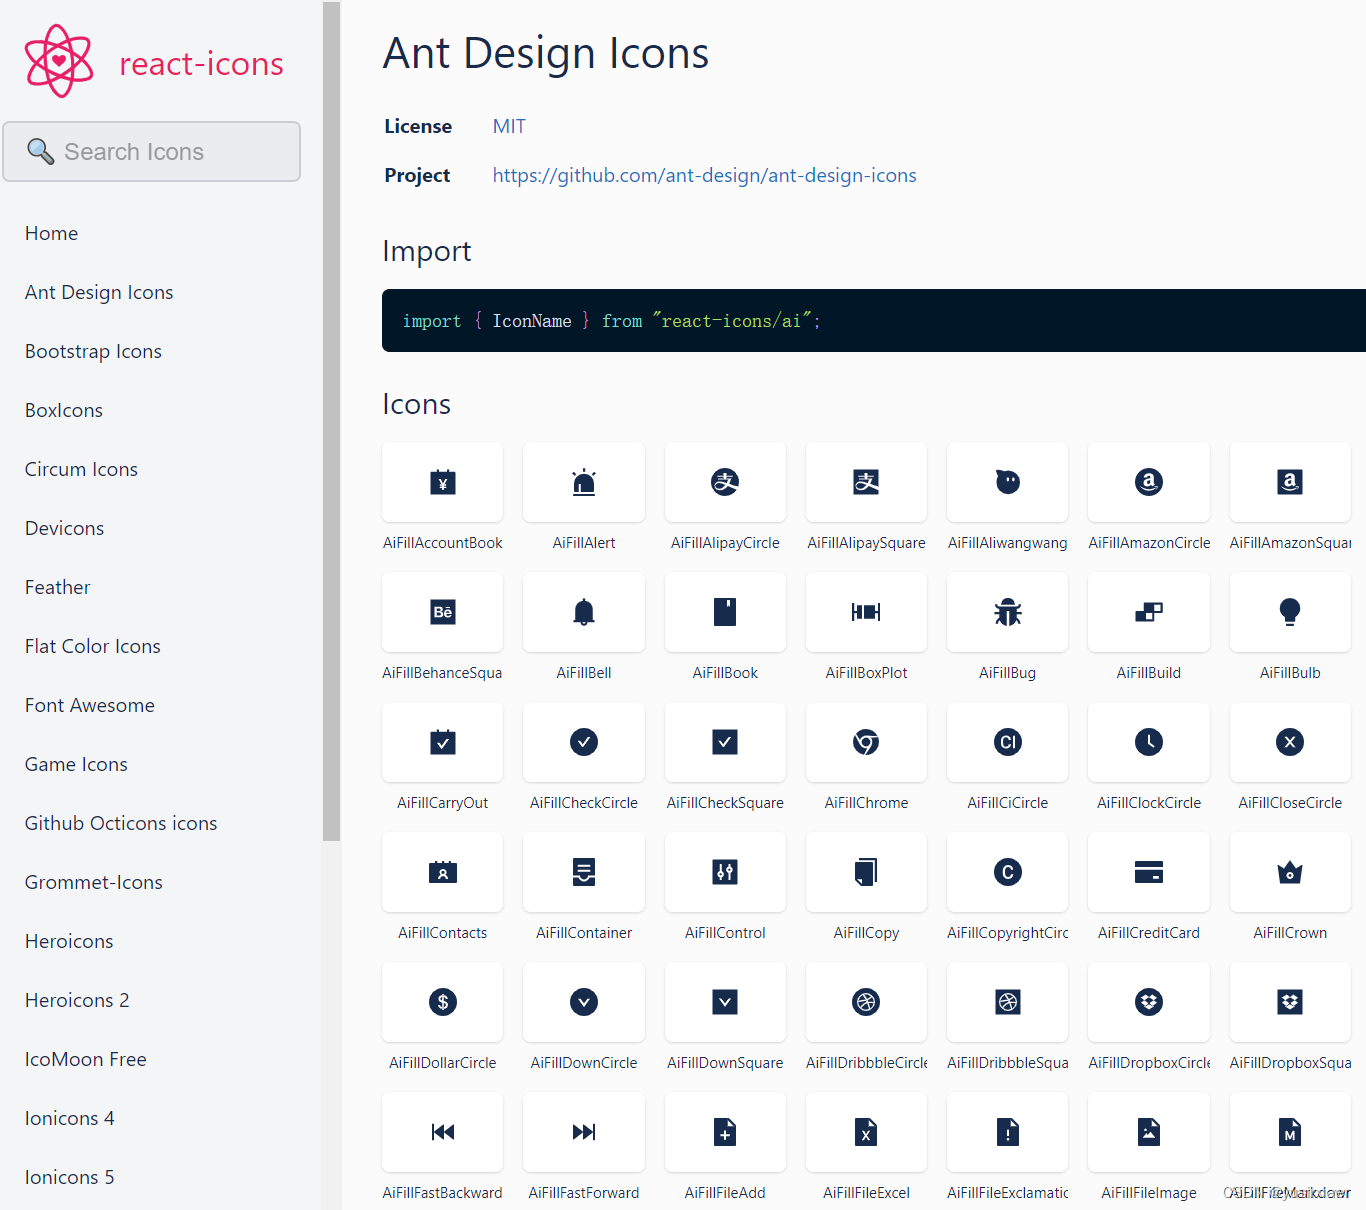Go to Github Octicons icons
This screenshot has height=1210, width=1366.
pos(121,823)
